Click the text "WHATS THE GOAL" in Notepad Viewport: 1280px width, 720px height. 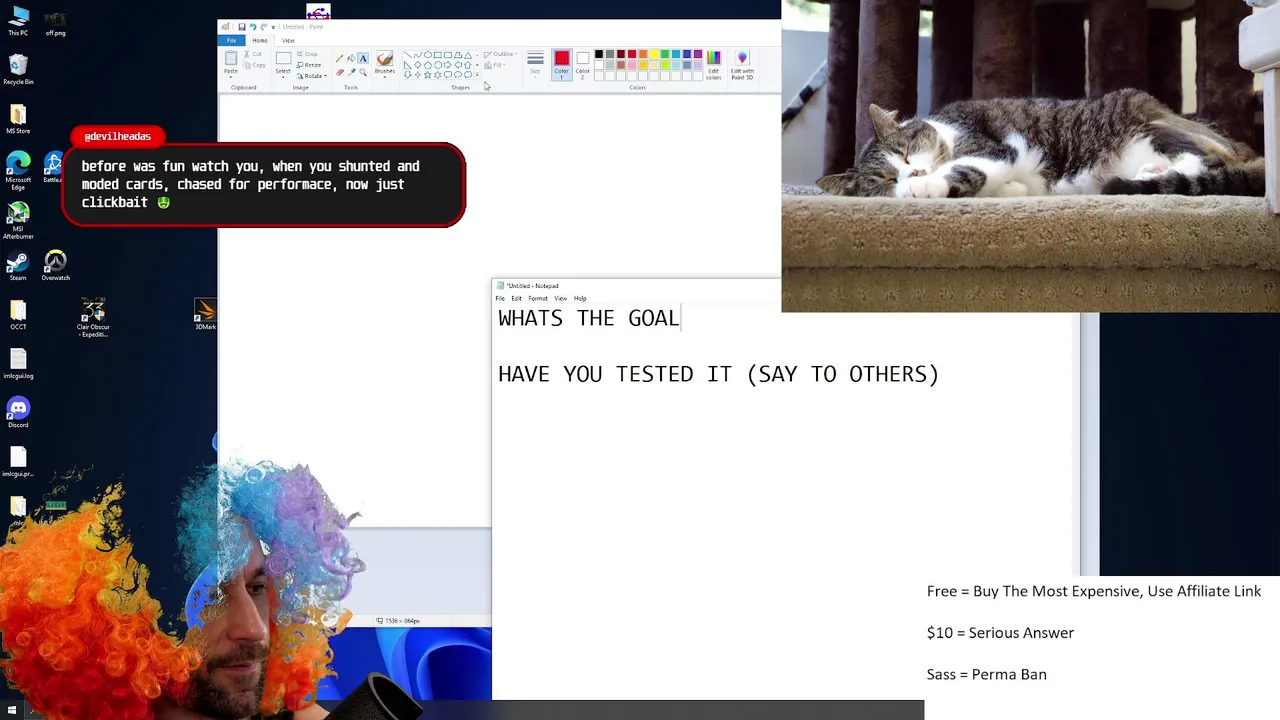[589, 318]
